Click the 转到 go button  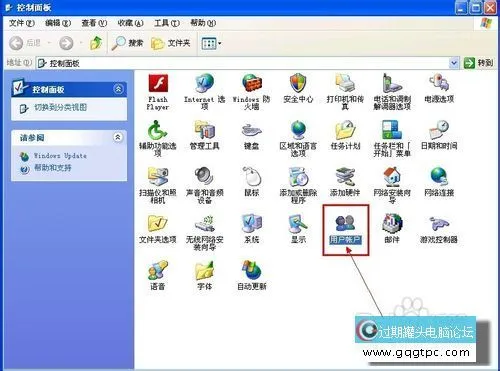[478, 63]
